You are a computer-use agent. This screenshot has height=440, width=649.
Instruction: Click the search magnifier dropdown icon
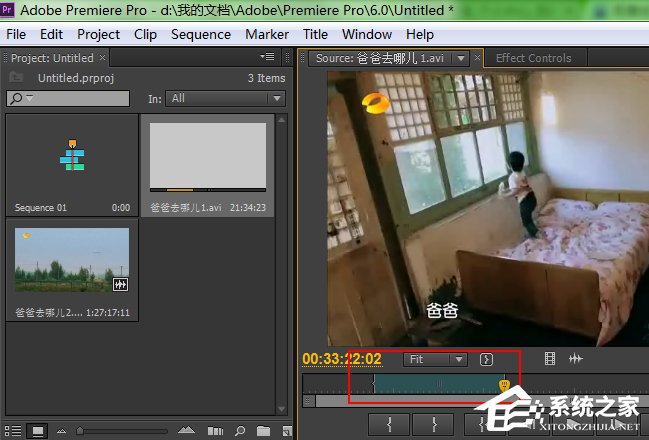tap(21, 99)
